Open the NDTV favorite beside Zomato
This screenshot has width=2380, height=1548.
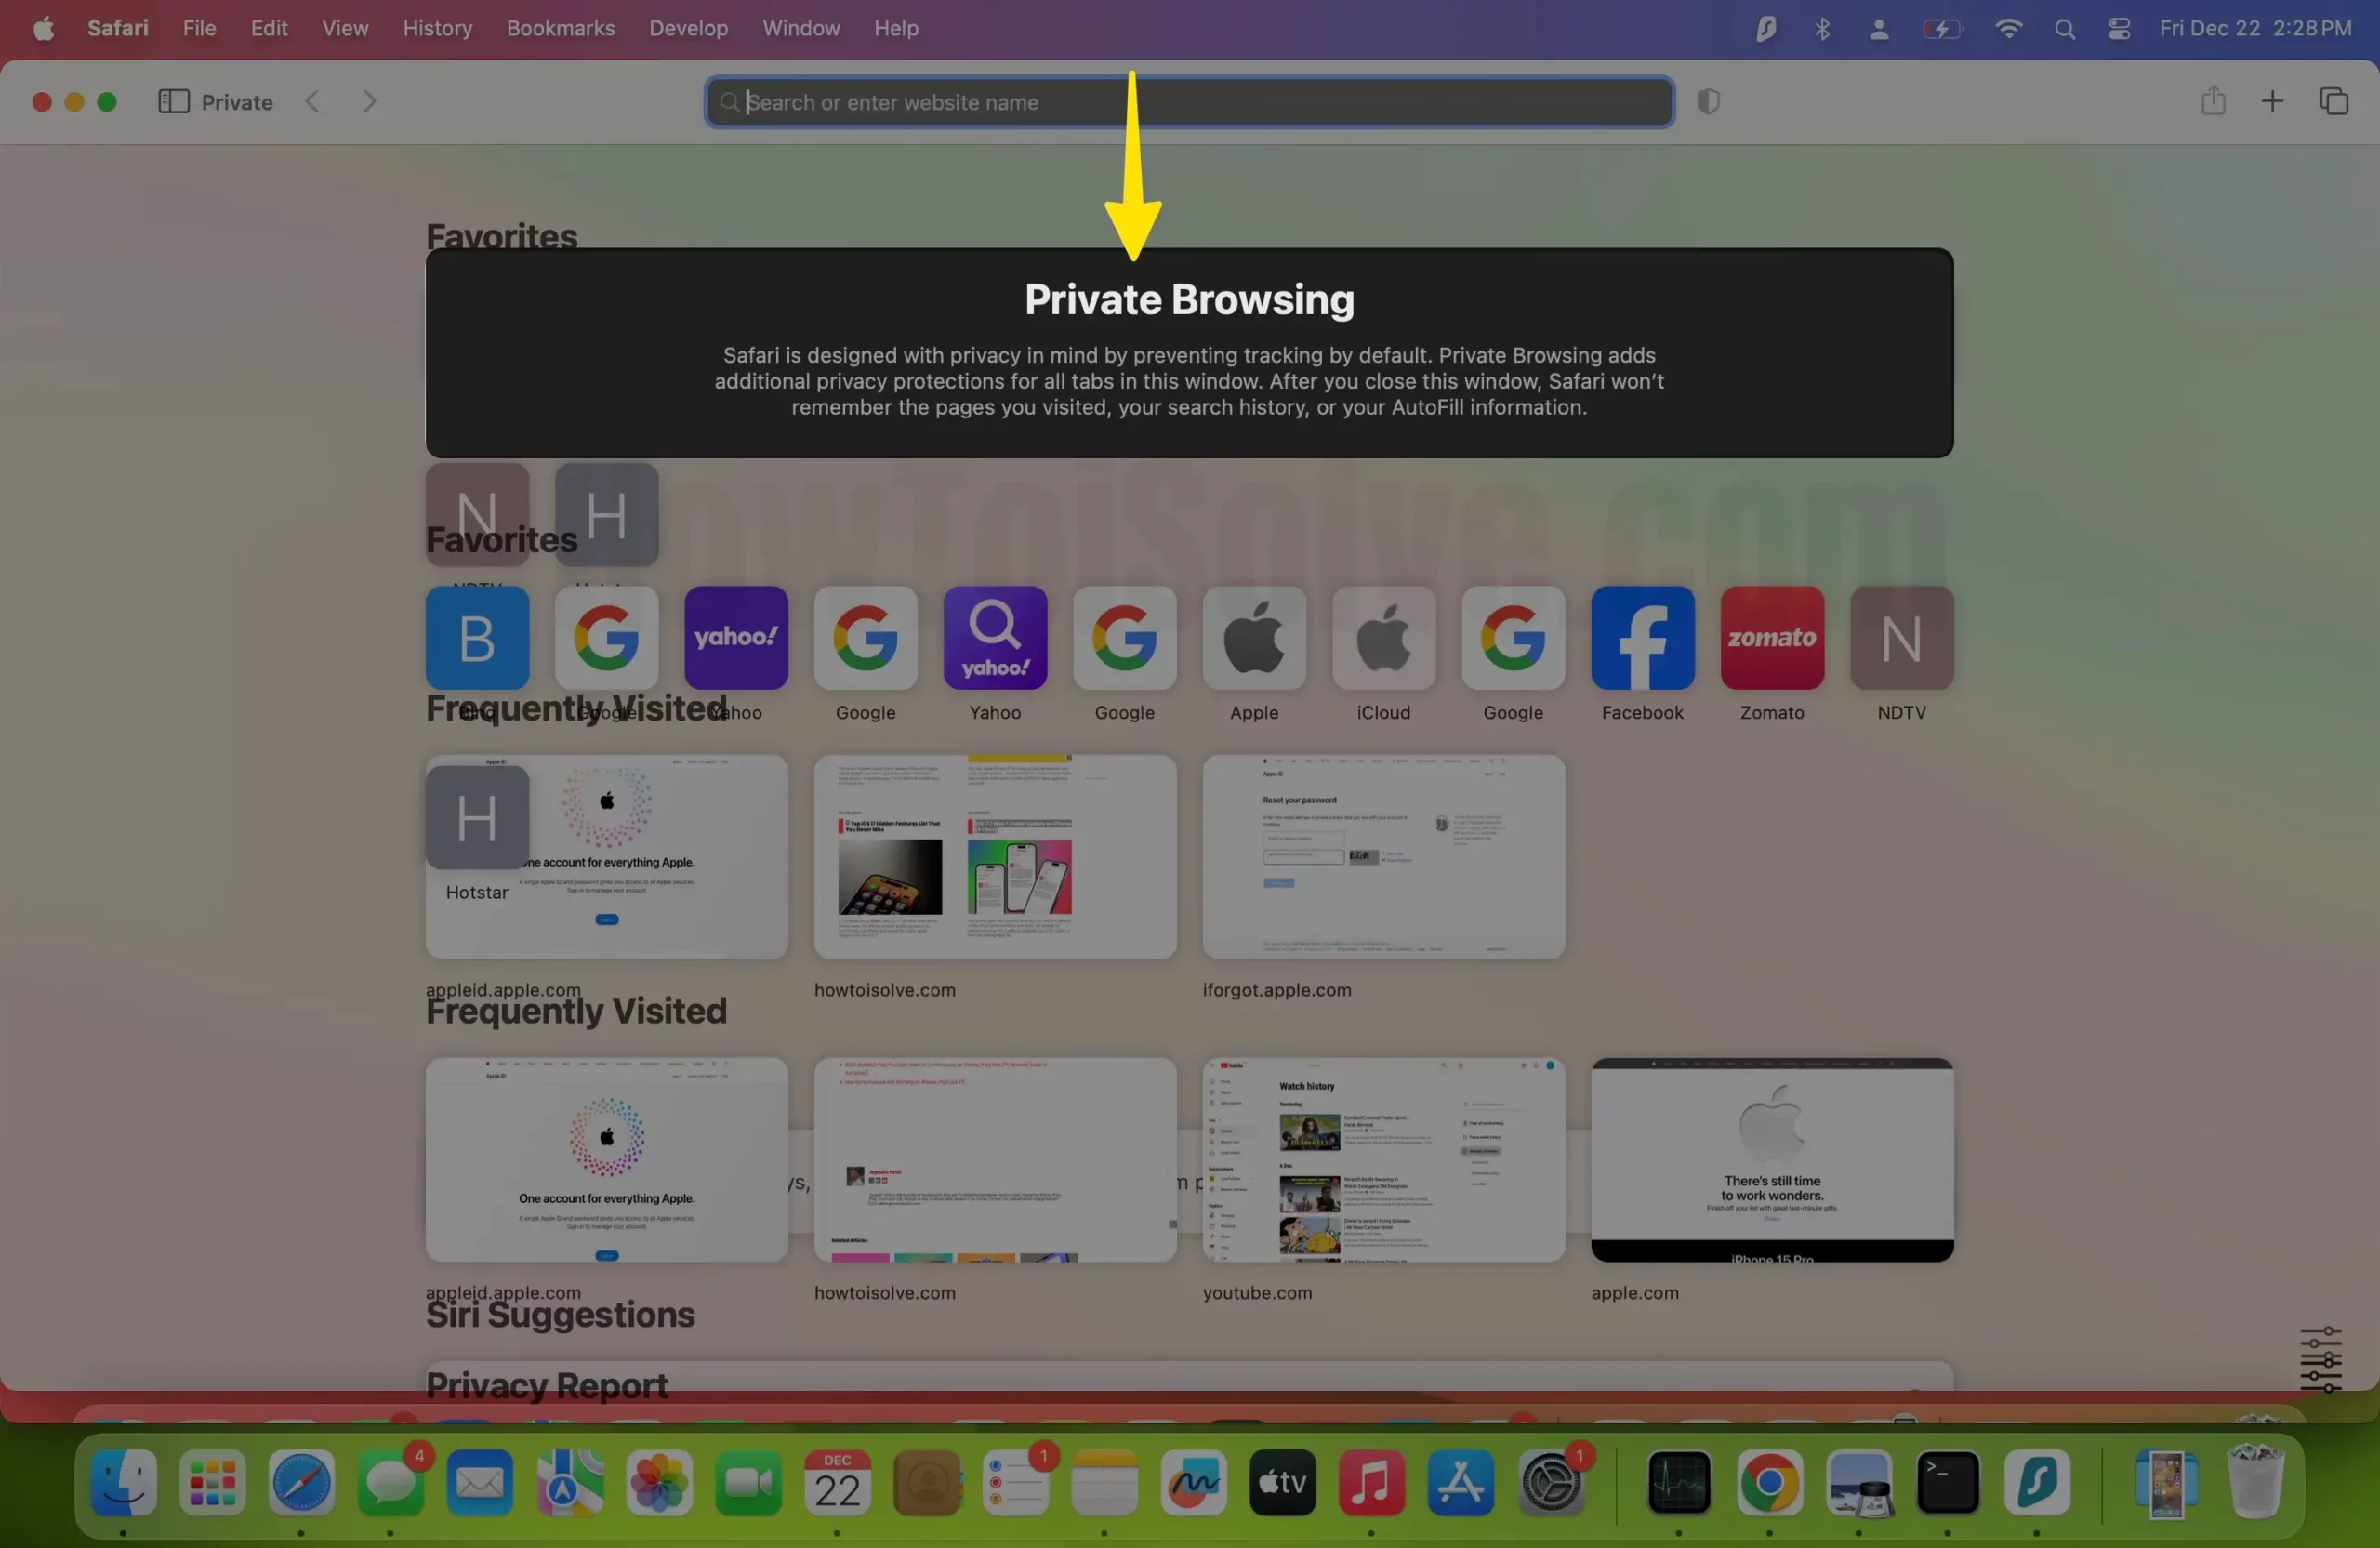[1901, 637]
